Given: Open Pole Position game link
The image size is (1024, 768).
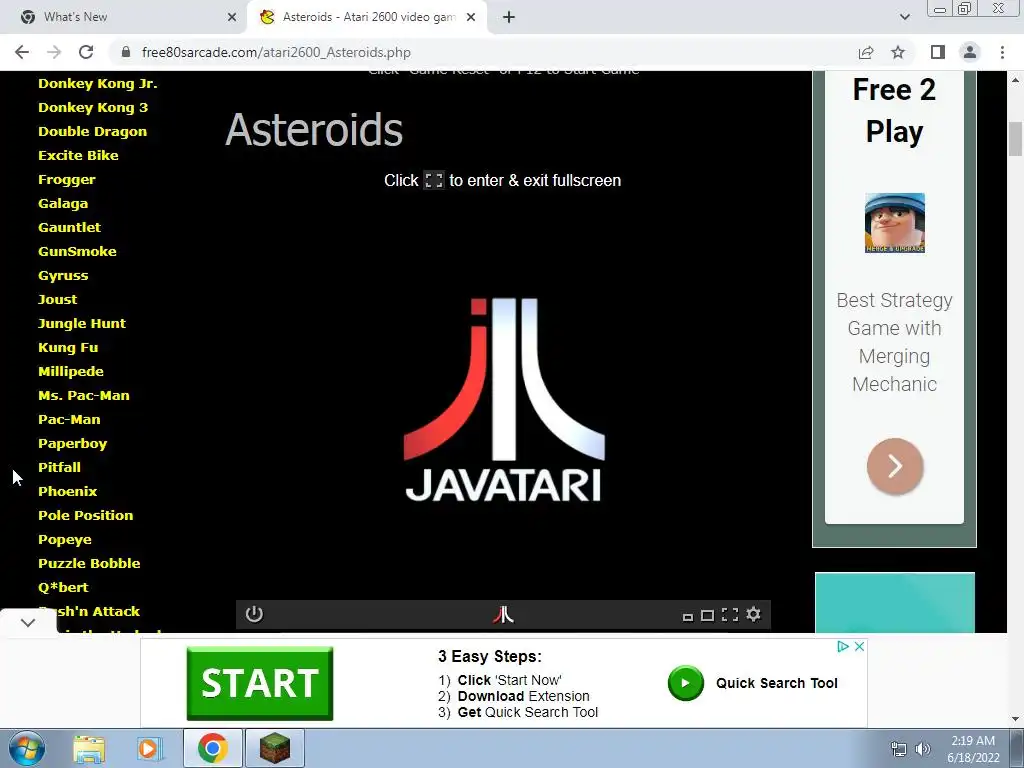Looking at the screenshot, I should pos(86,515).
